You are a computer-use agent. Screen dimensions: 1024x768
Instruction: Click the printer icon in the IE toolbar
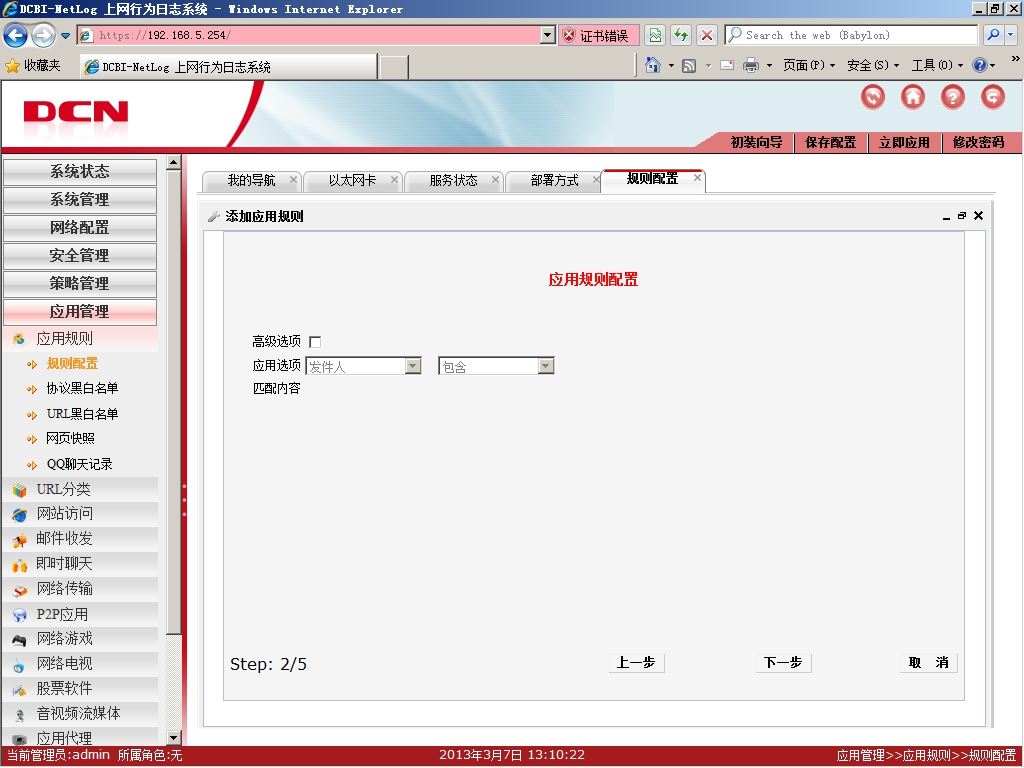pos(751,65)
